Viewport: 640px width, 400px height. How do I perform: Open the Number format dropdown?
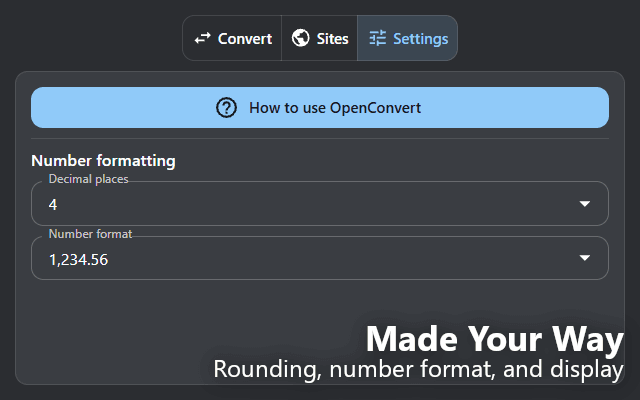pyautogui.click(x=320, y=258)
